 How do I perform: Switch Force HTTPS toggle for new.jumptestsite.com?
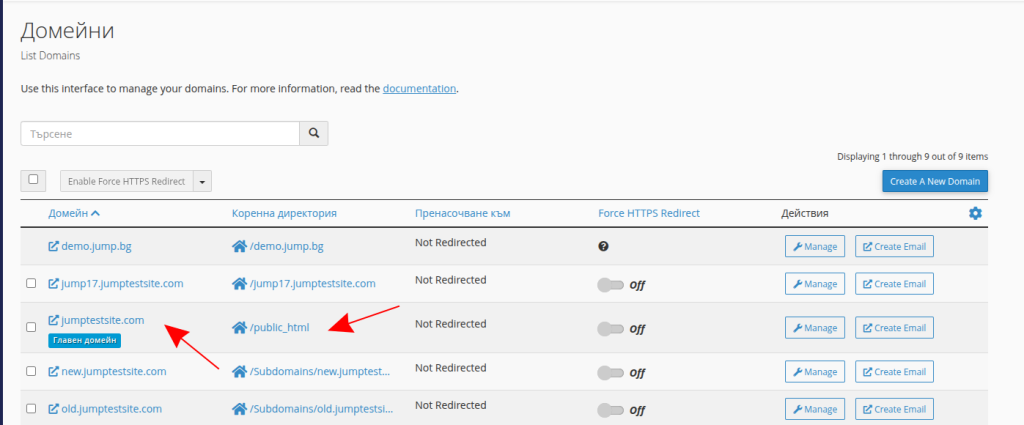(609, 372)
